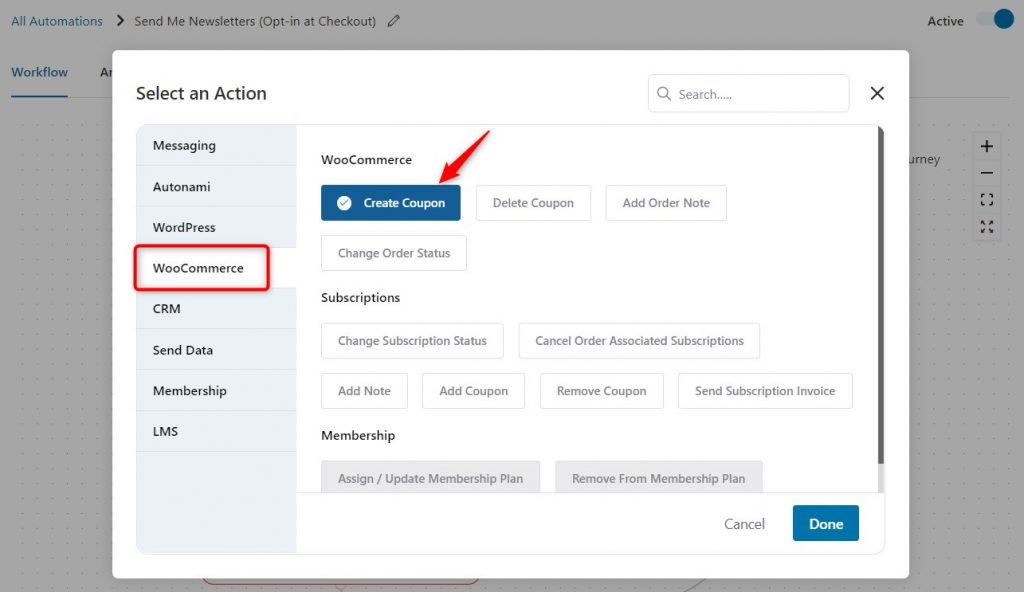Zoom out with the minus canvas icon
1024x592 pixels.
[x=987, y=173]
